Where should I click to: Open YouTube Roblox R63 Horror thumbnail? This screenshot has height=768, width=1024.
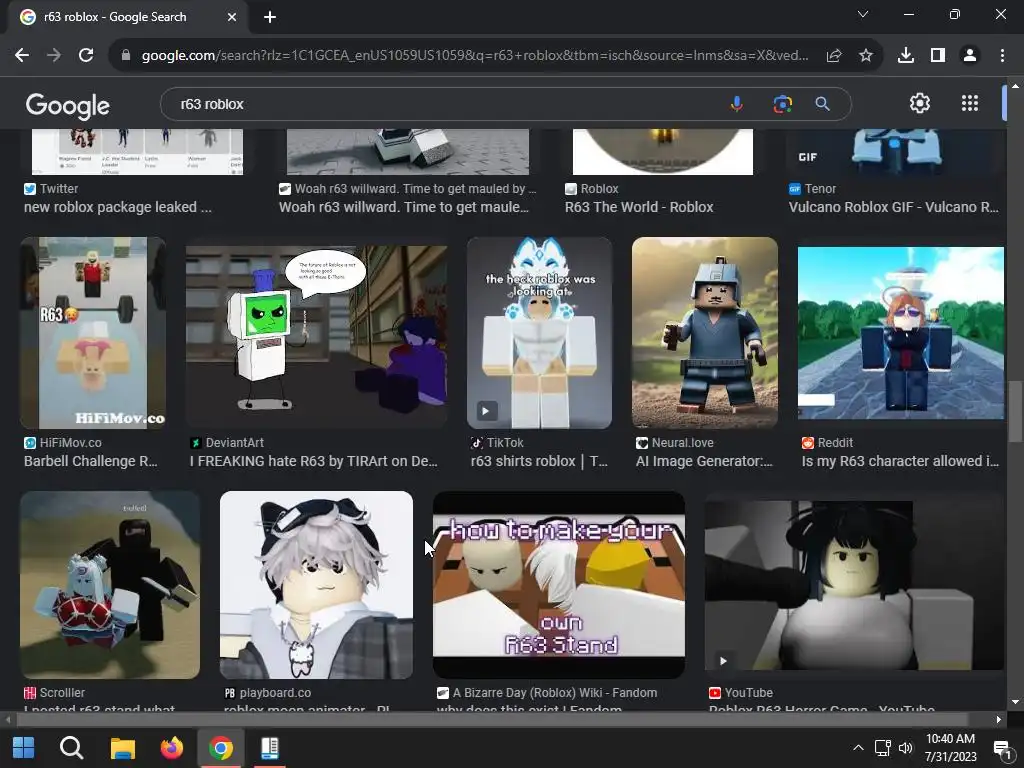coord(854,585)
